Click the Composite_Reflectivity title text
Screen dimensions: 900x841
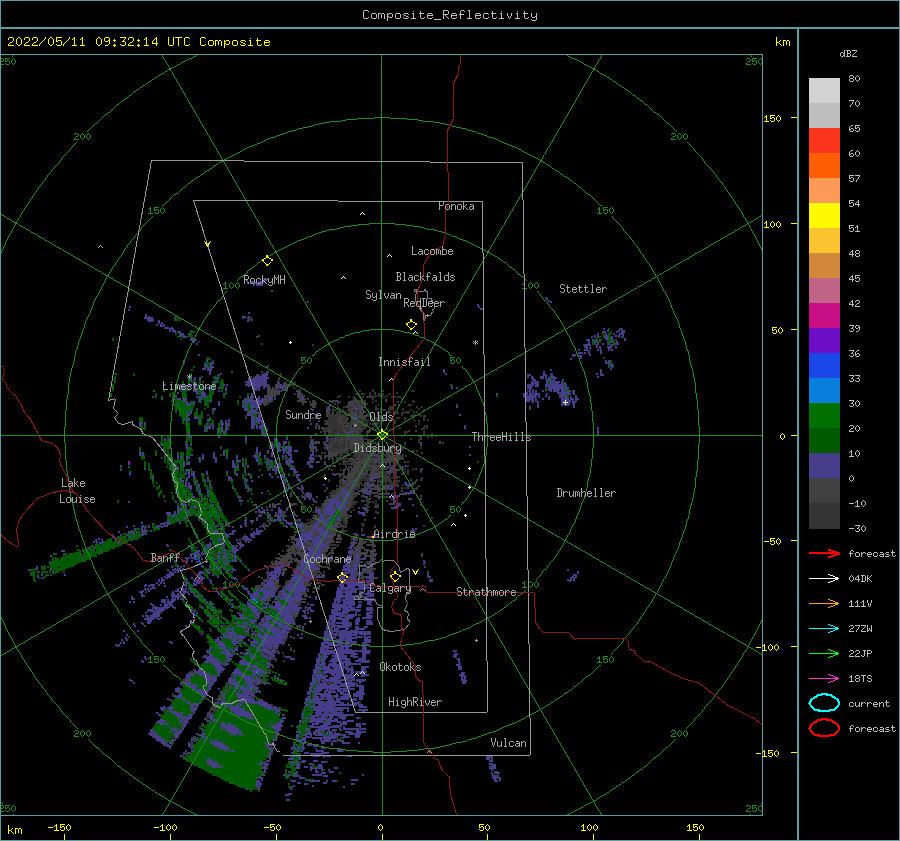[x=449, y=15]
